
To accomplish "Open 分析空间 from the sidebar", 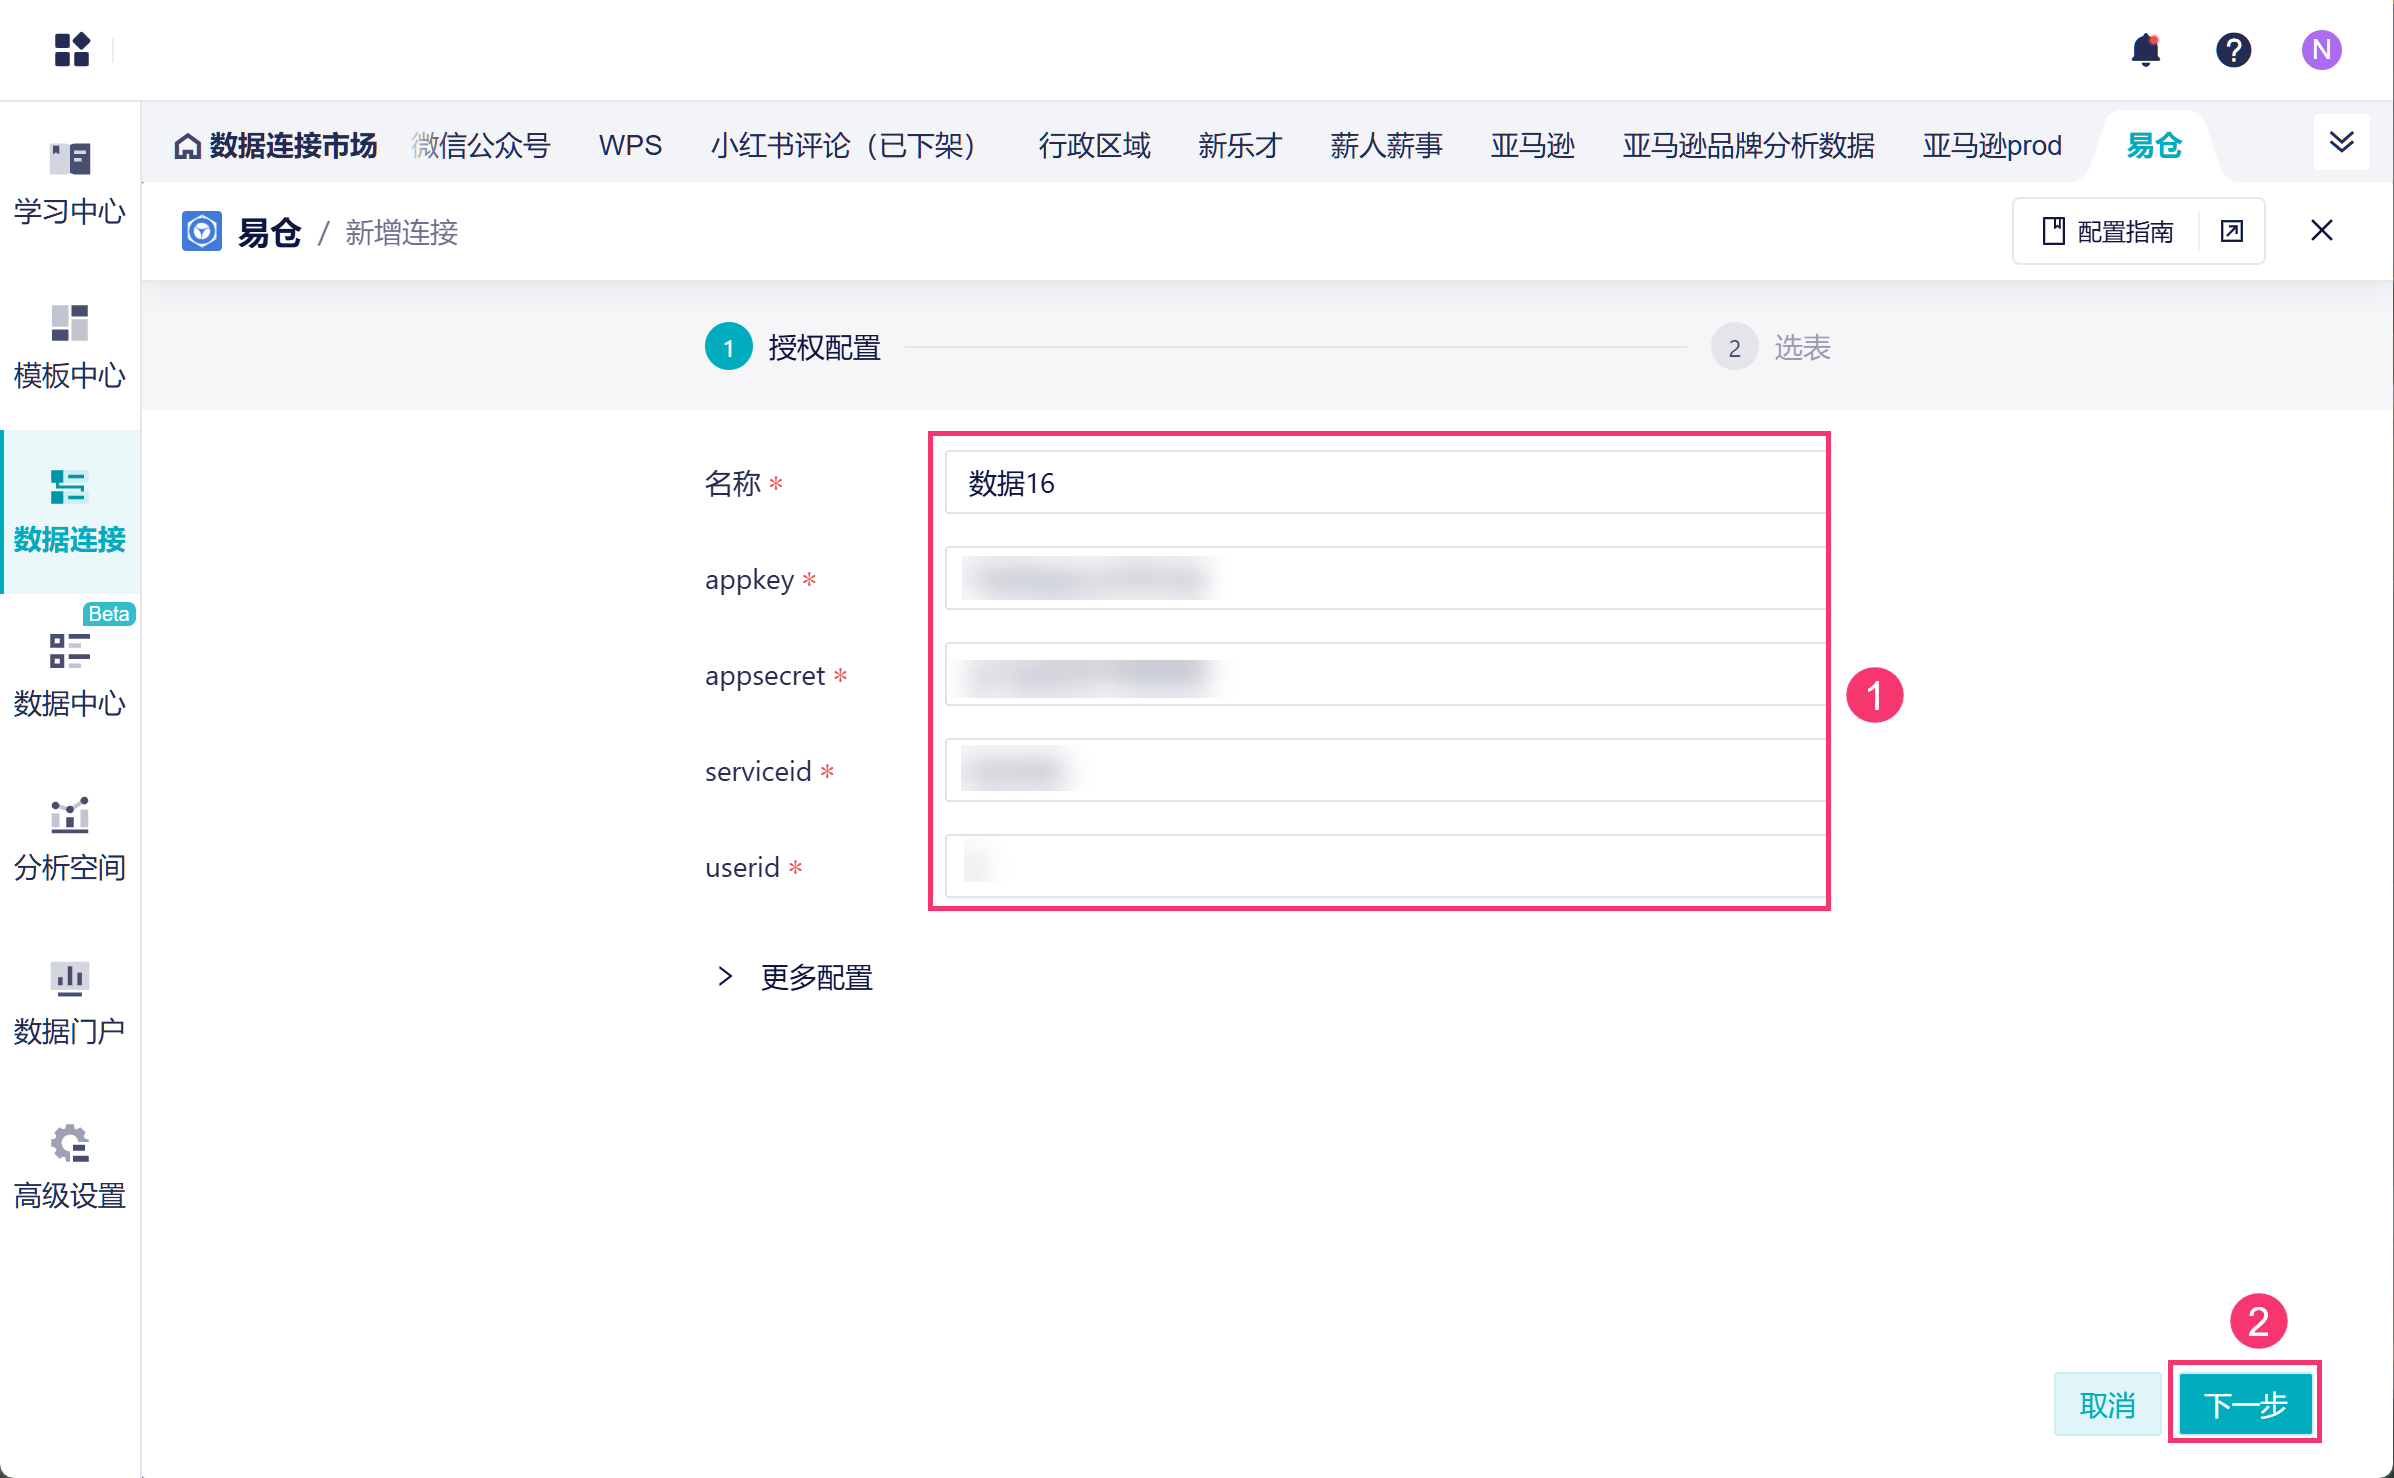I will coord(70,839).
